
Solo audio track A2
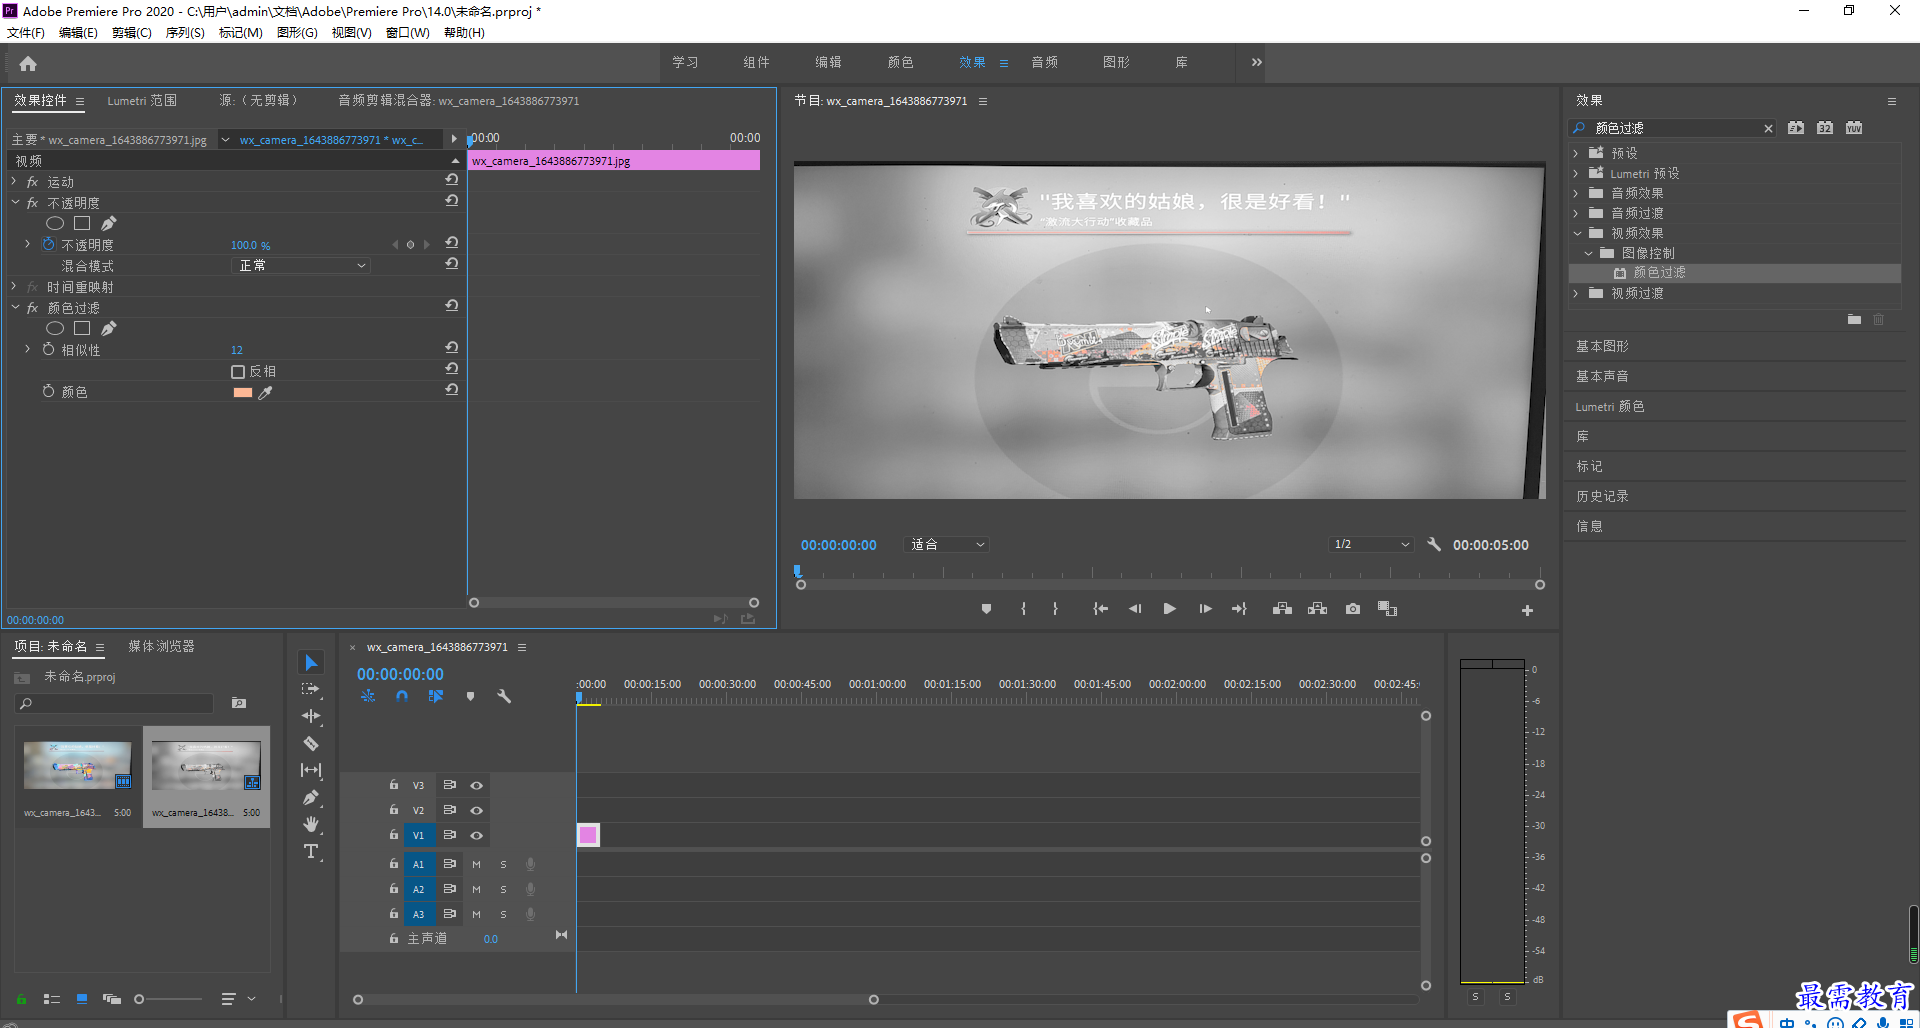(503, 890)
